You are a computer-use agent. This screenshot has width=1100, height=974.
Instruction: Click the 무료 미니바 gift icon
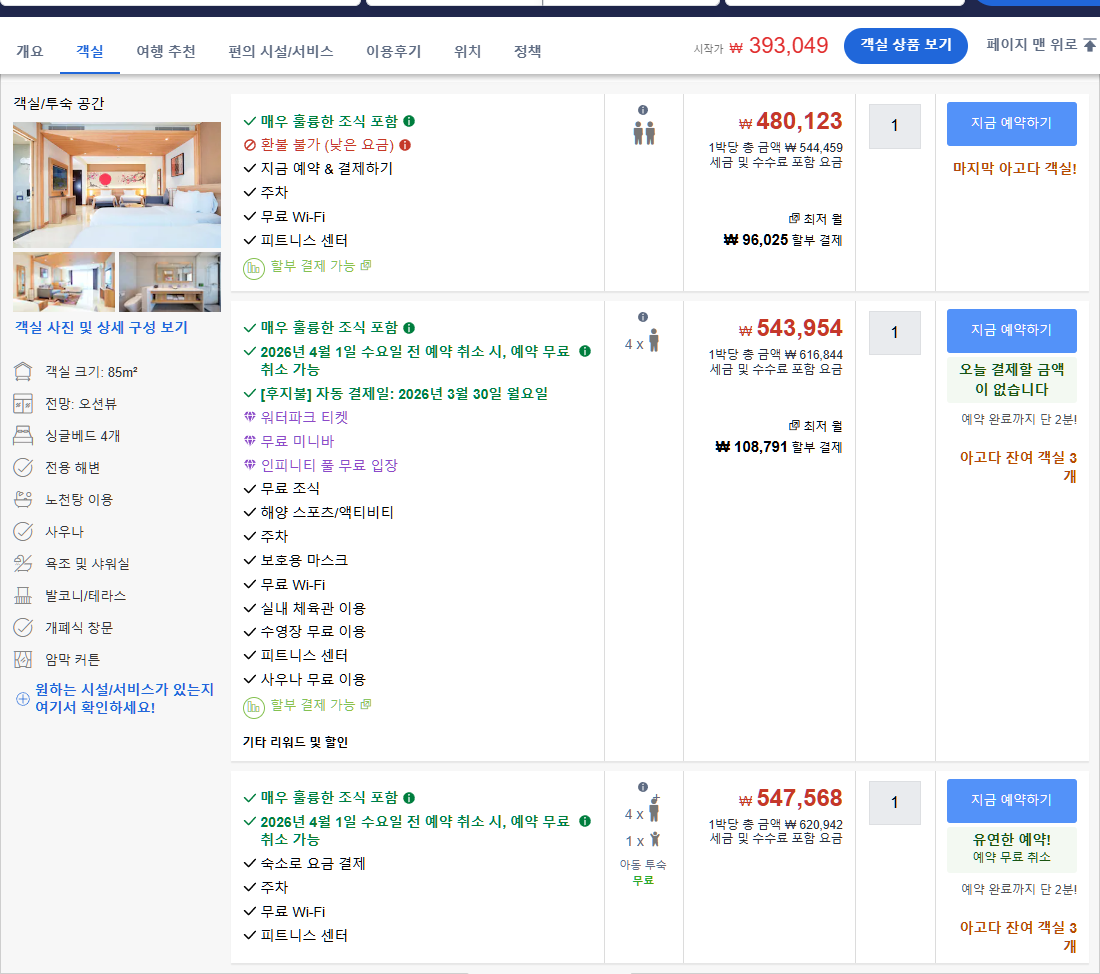tap(250, 440)
